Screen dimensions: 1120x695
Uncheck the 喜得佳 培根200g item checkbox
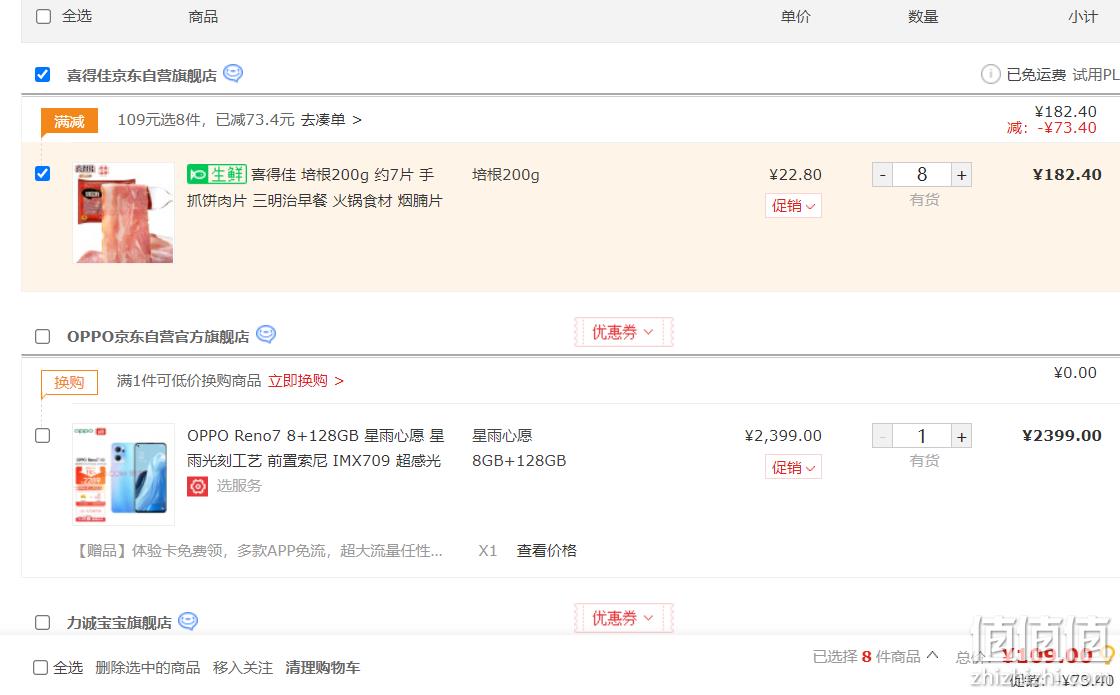point(43,174)
